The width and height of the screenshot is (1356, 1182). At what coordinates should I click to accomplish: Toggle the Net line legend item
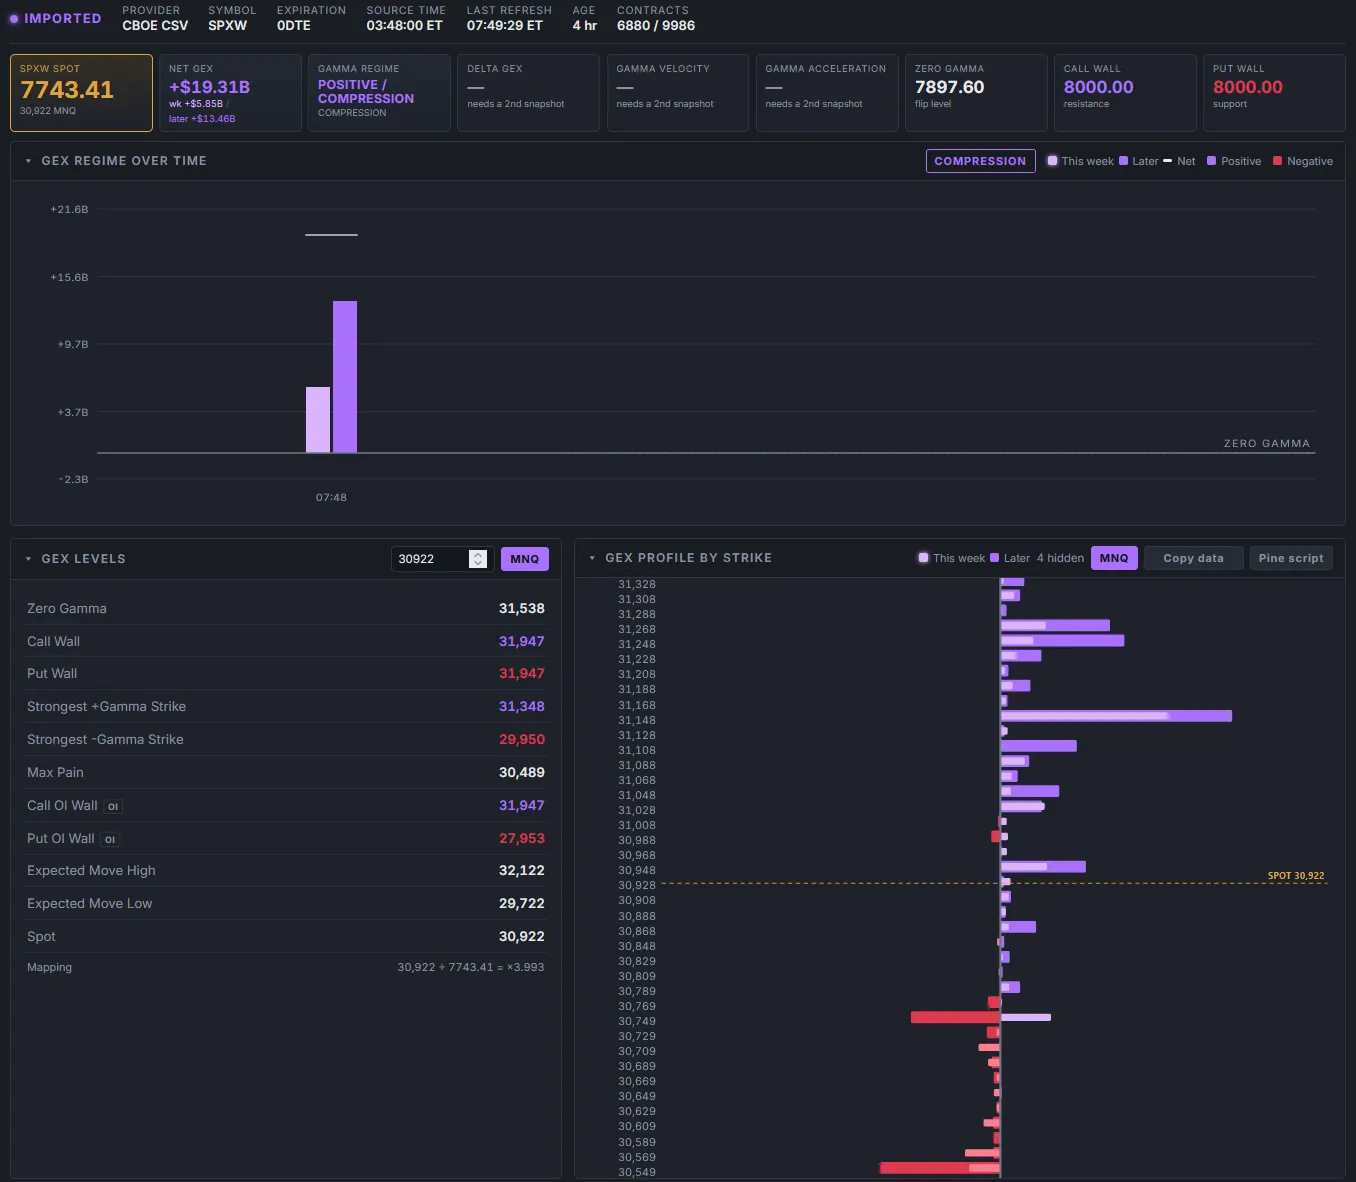point(1179,161)
